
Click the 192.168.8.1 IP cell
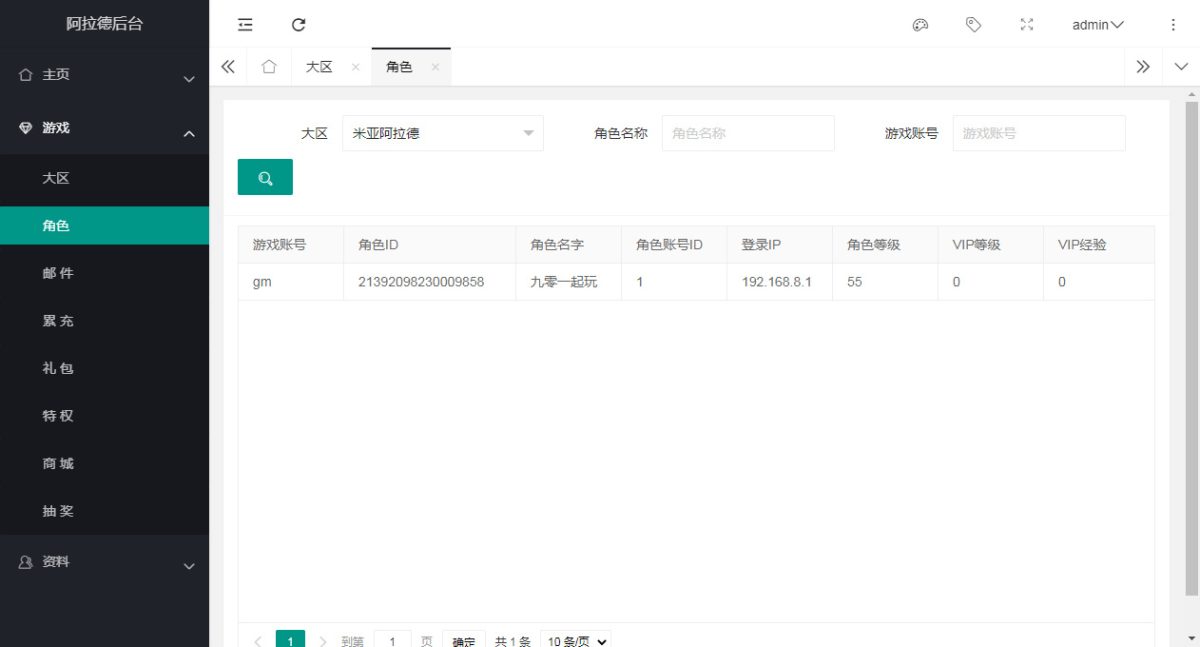point(780,282)
